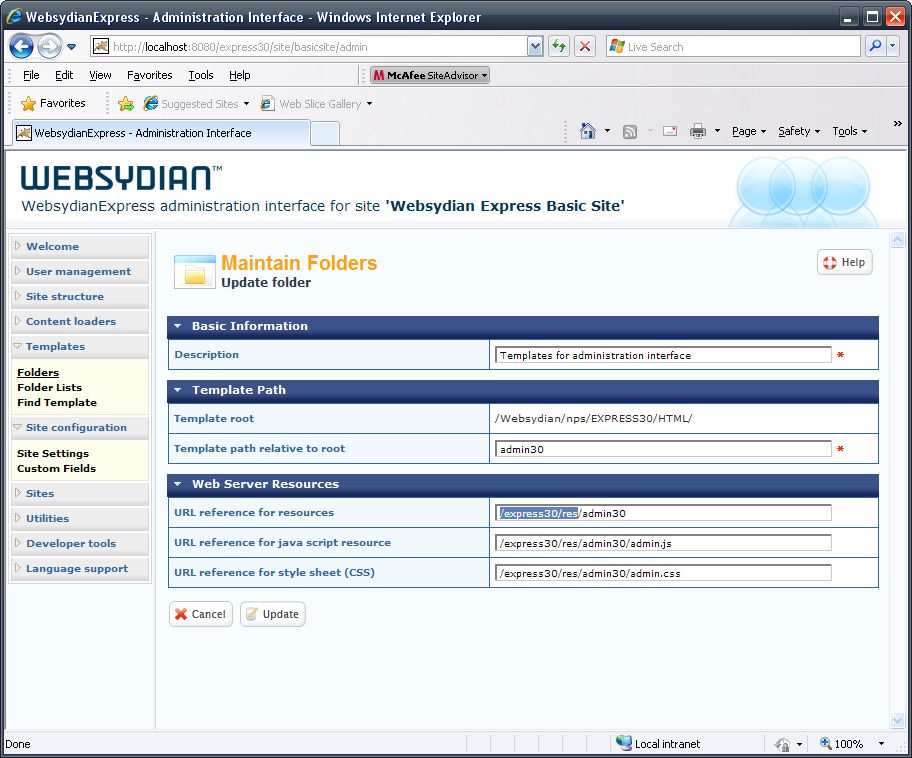
Task: Click the Add to Favorites Bar icon
Action: tap(126, 104)
